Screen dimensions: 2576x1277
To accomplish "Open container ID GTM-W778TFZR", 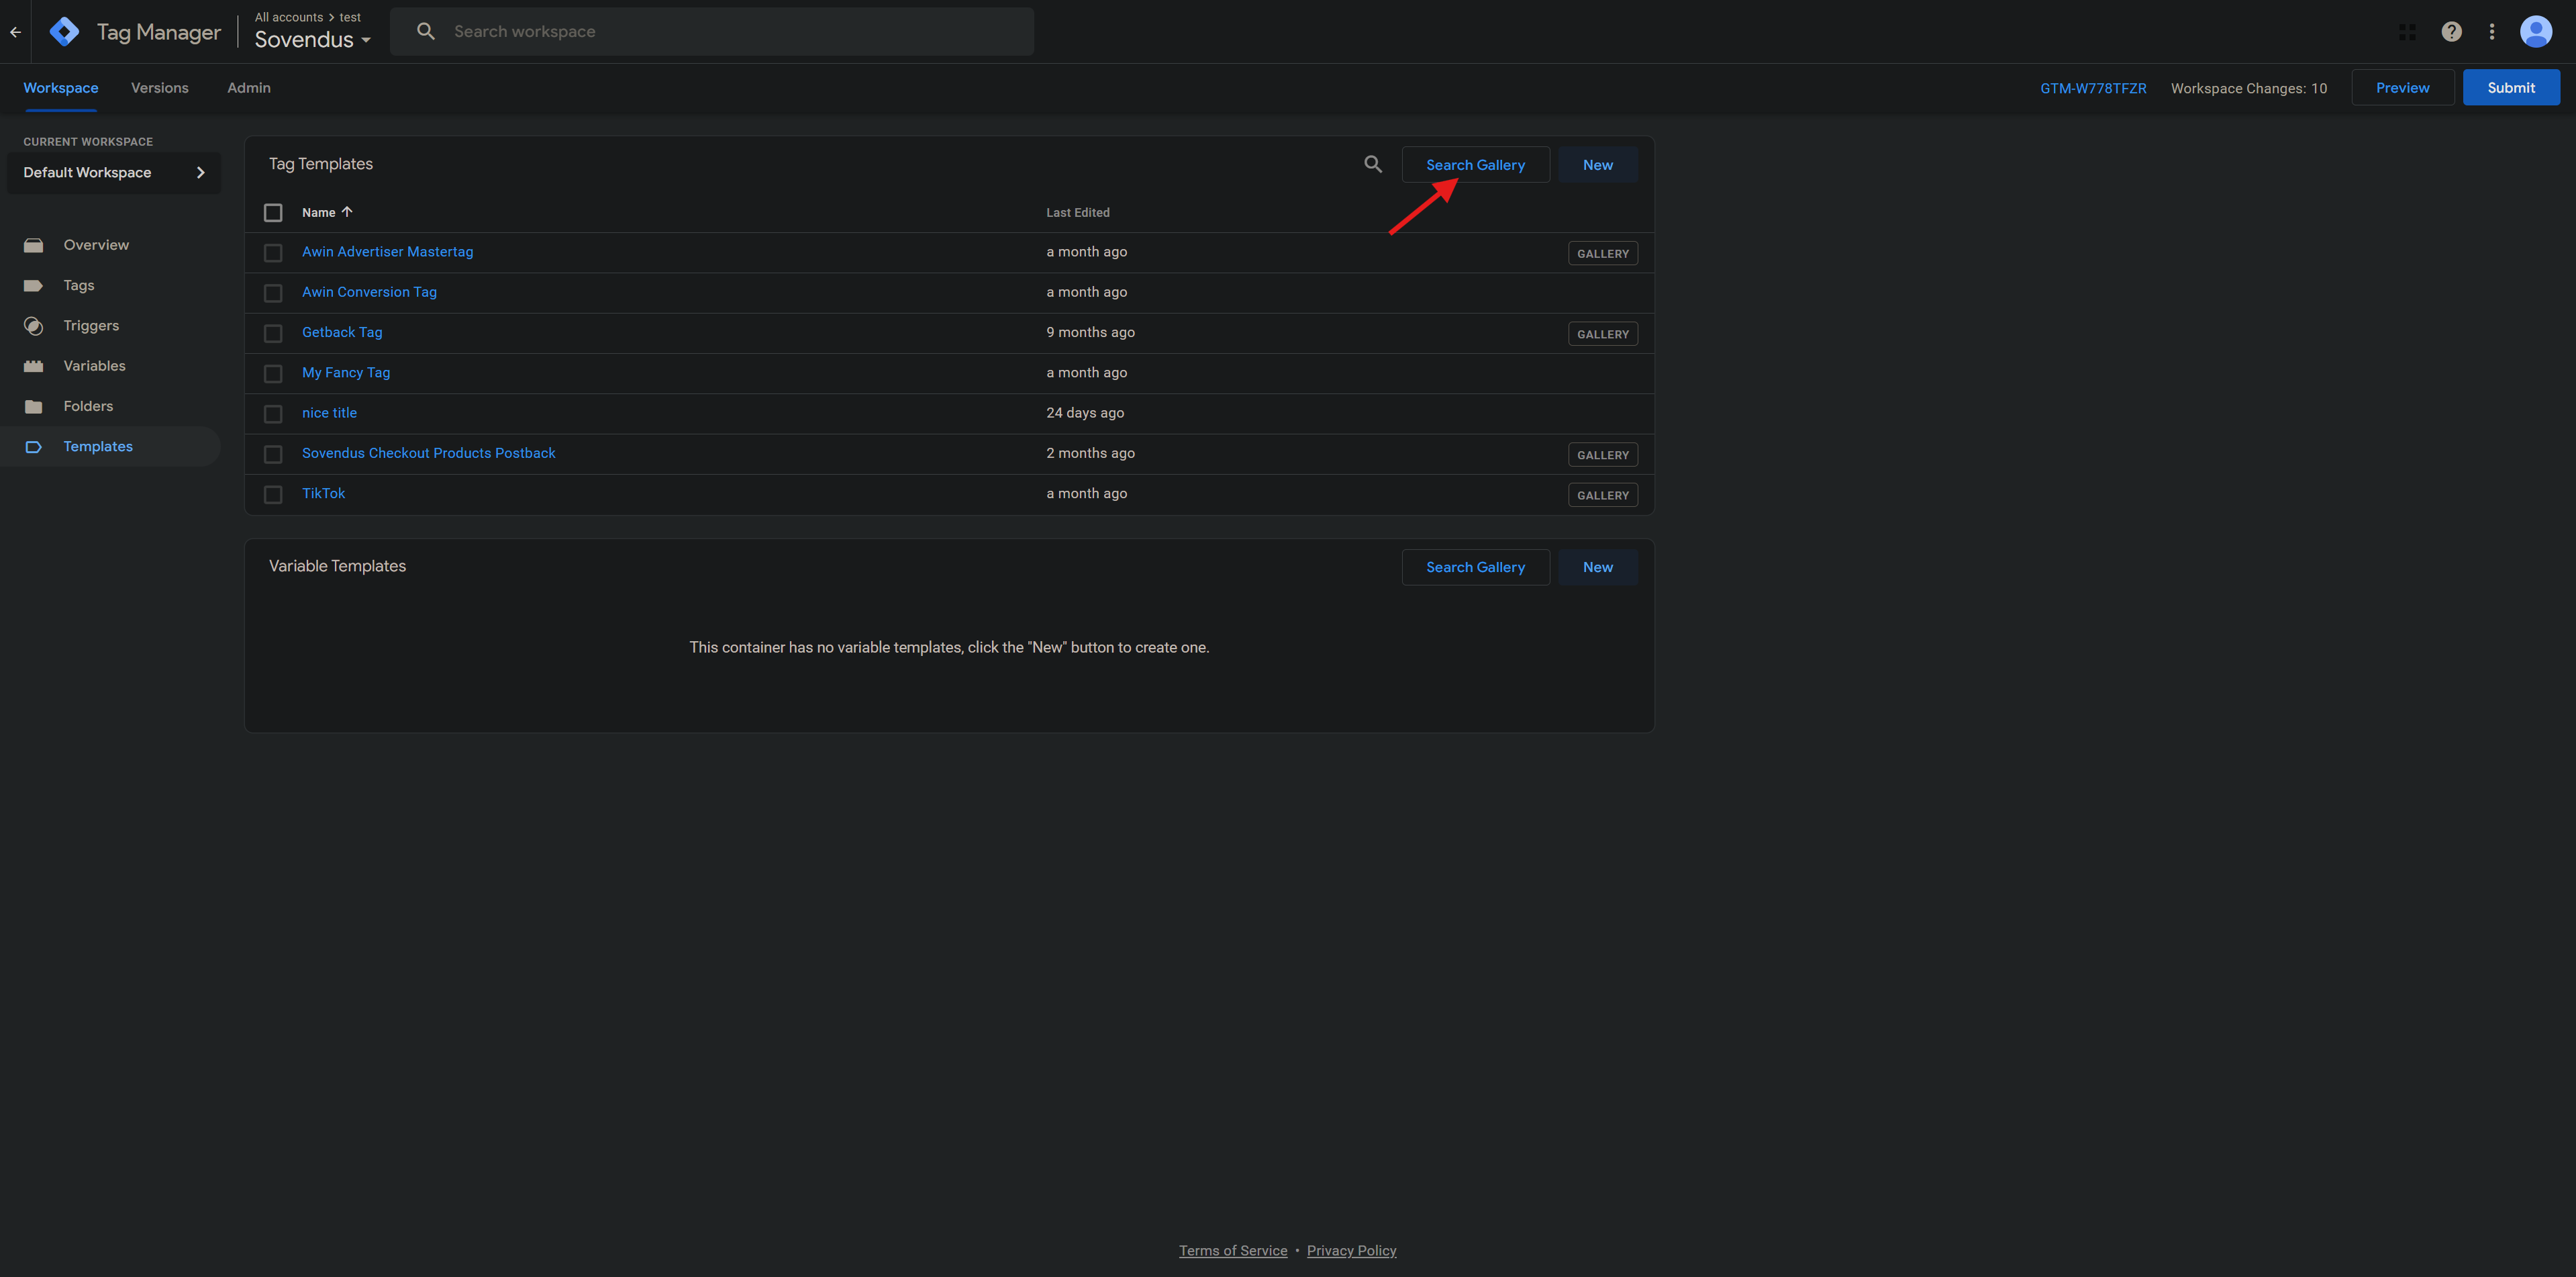I will 2092,89.
